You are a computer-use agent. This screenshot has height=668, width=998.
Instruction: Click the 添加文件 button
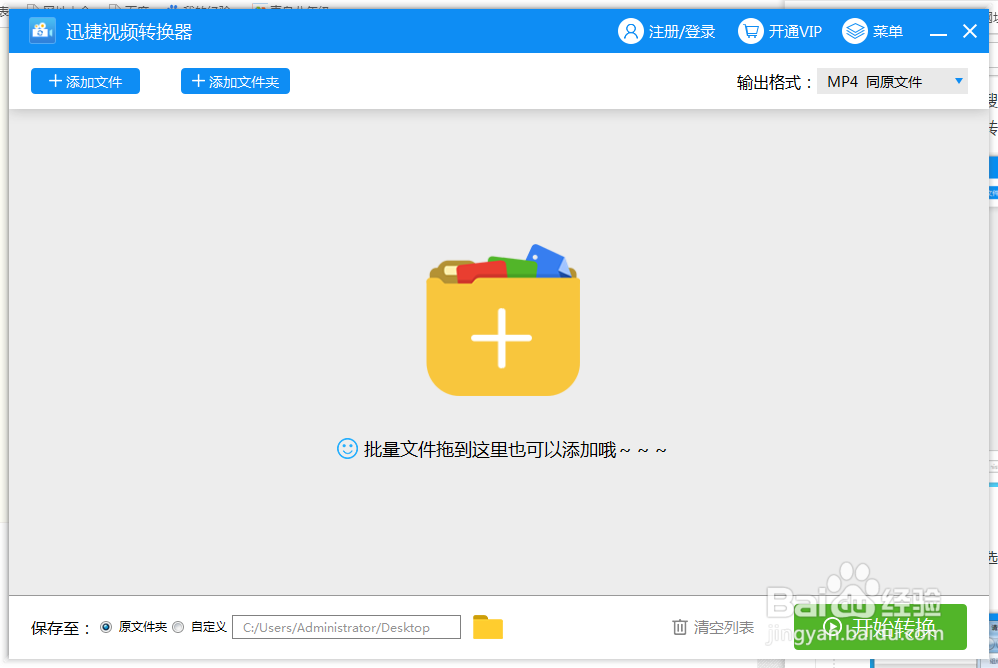[x=85, y=81]
